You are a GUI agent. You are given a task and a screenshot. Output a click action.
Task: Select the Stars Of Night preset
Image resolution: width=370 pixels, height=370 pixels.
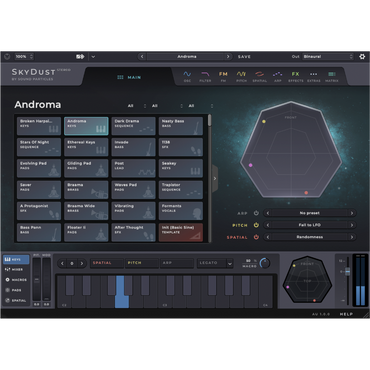[x=39, y=147]
